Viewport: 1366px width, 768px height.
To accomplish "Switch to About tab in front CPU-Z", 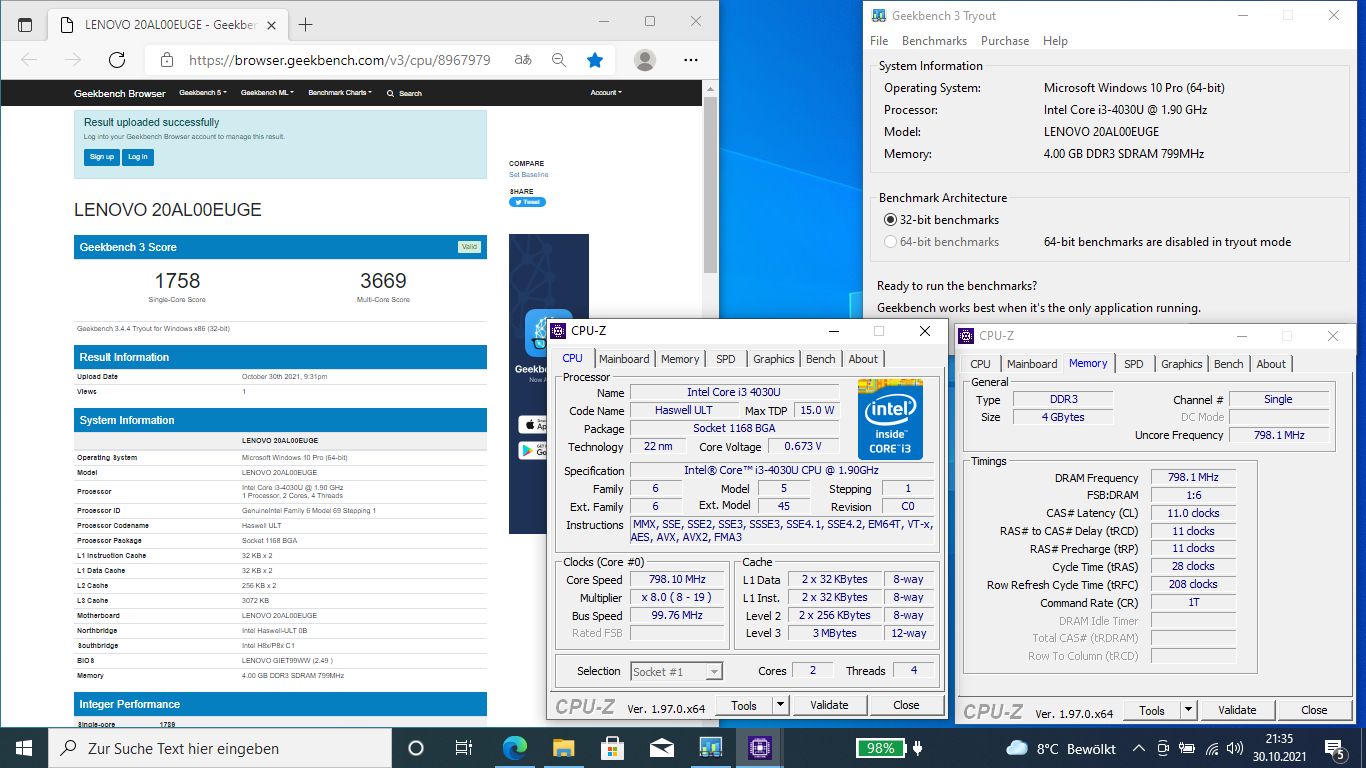I will coord(863,359).
